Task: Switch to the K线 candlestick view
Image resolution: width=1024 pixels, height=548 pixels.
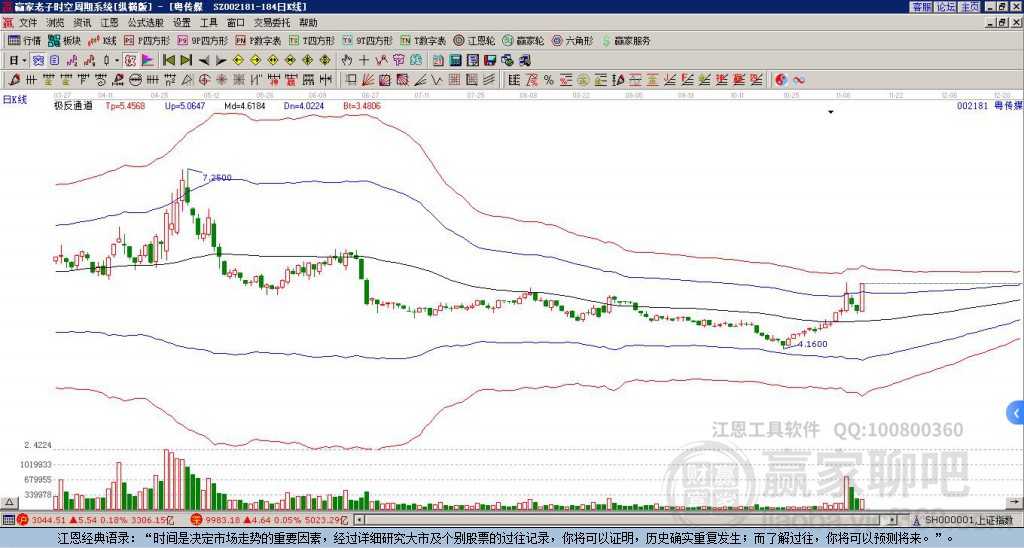Action: point(102,40)
